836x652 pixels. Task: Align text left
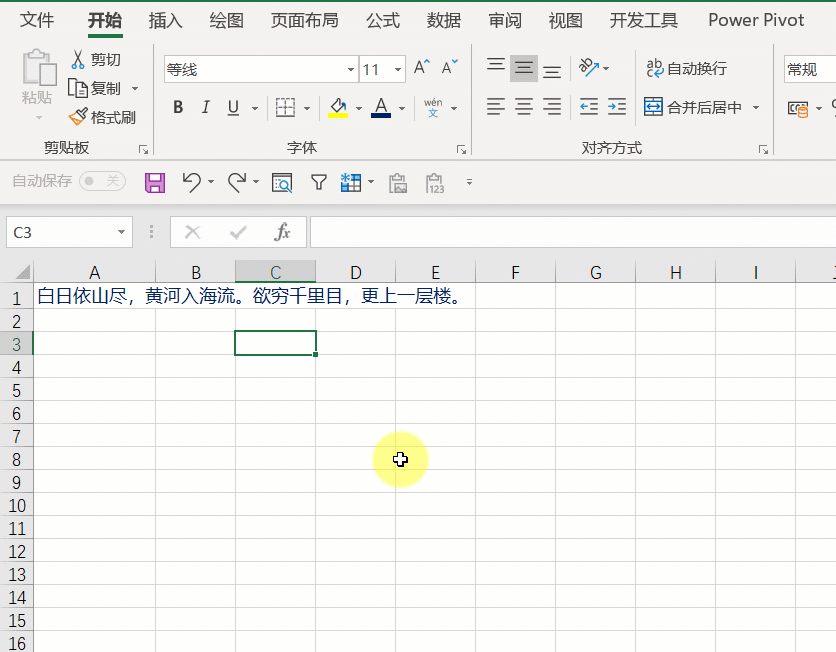point(496,107)
